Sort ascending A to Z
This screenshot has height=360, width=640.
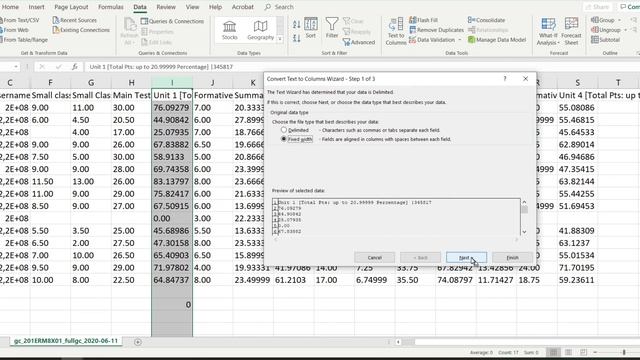[297, 25]
